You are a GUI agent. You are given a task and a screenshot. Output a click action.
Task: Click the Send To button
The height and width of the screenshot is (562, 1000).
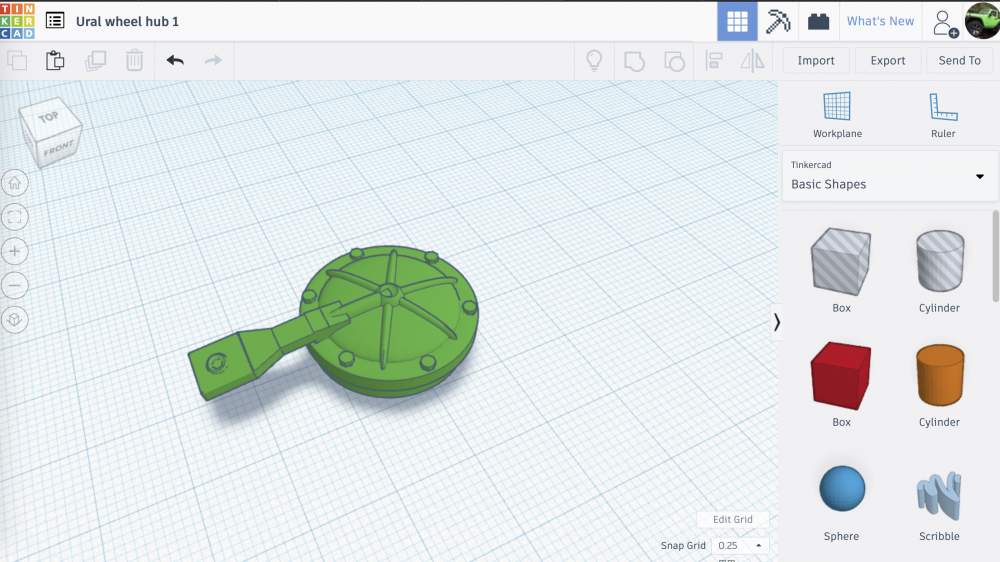tap(959, 61)
